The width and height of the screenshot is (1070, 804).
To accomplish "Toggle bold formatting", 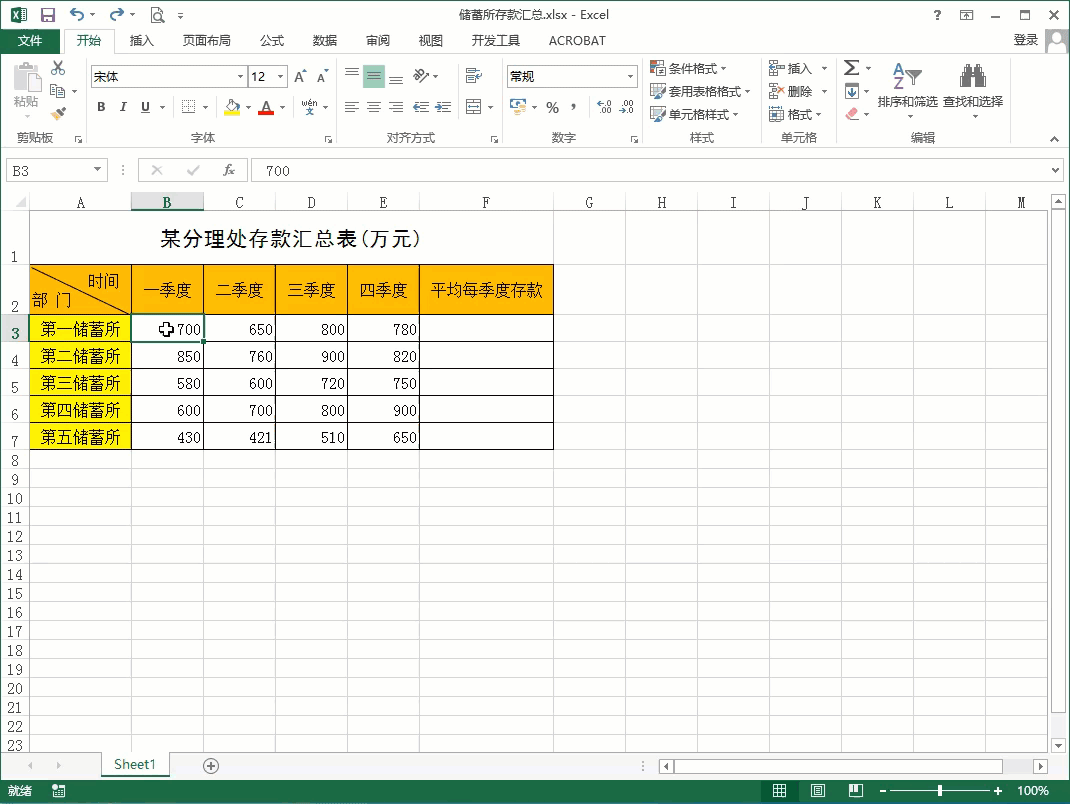I will point(101,107).
